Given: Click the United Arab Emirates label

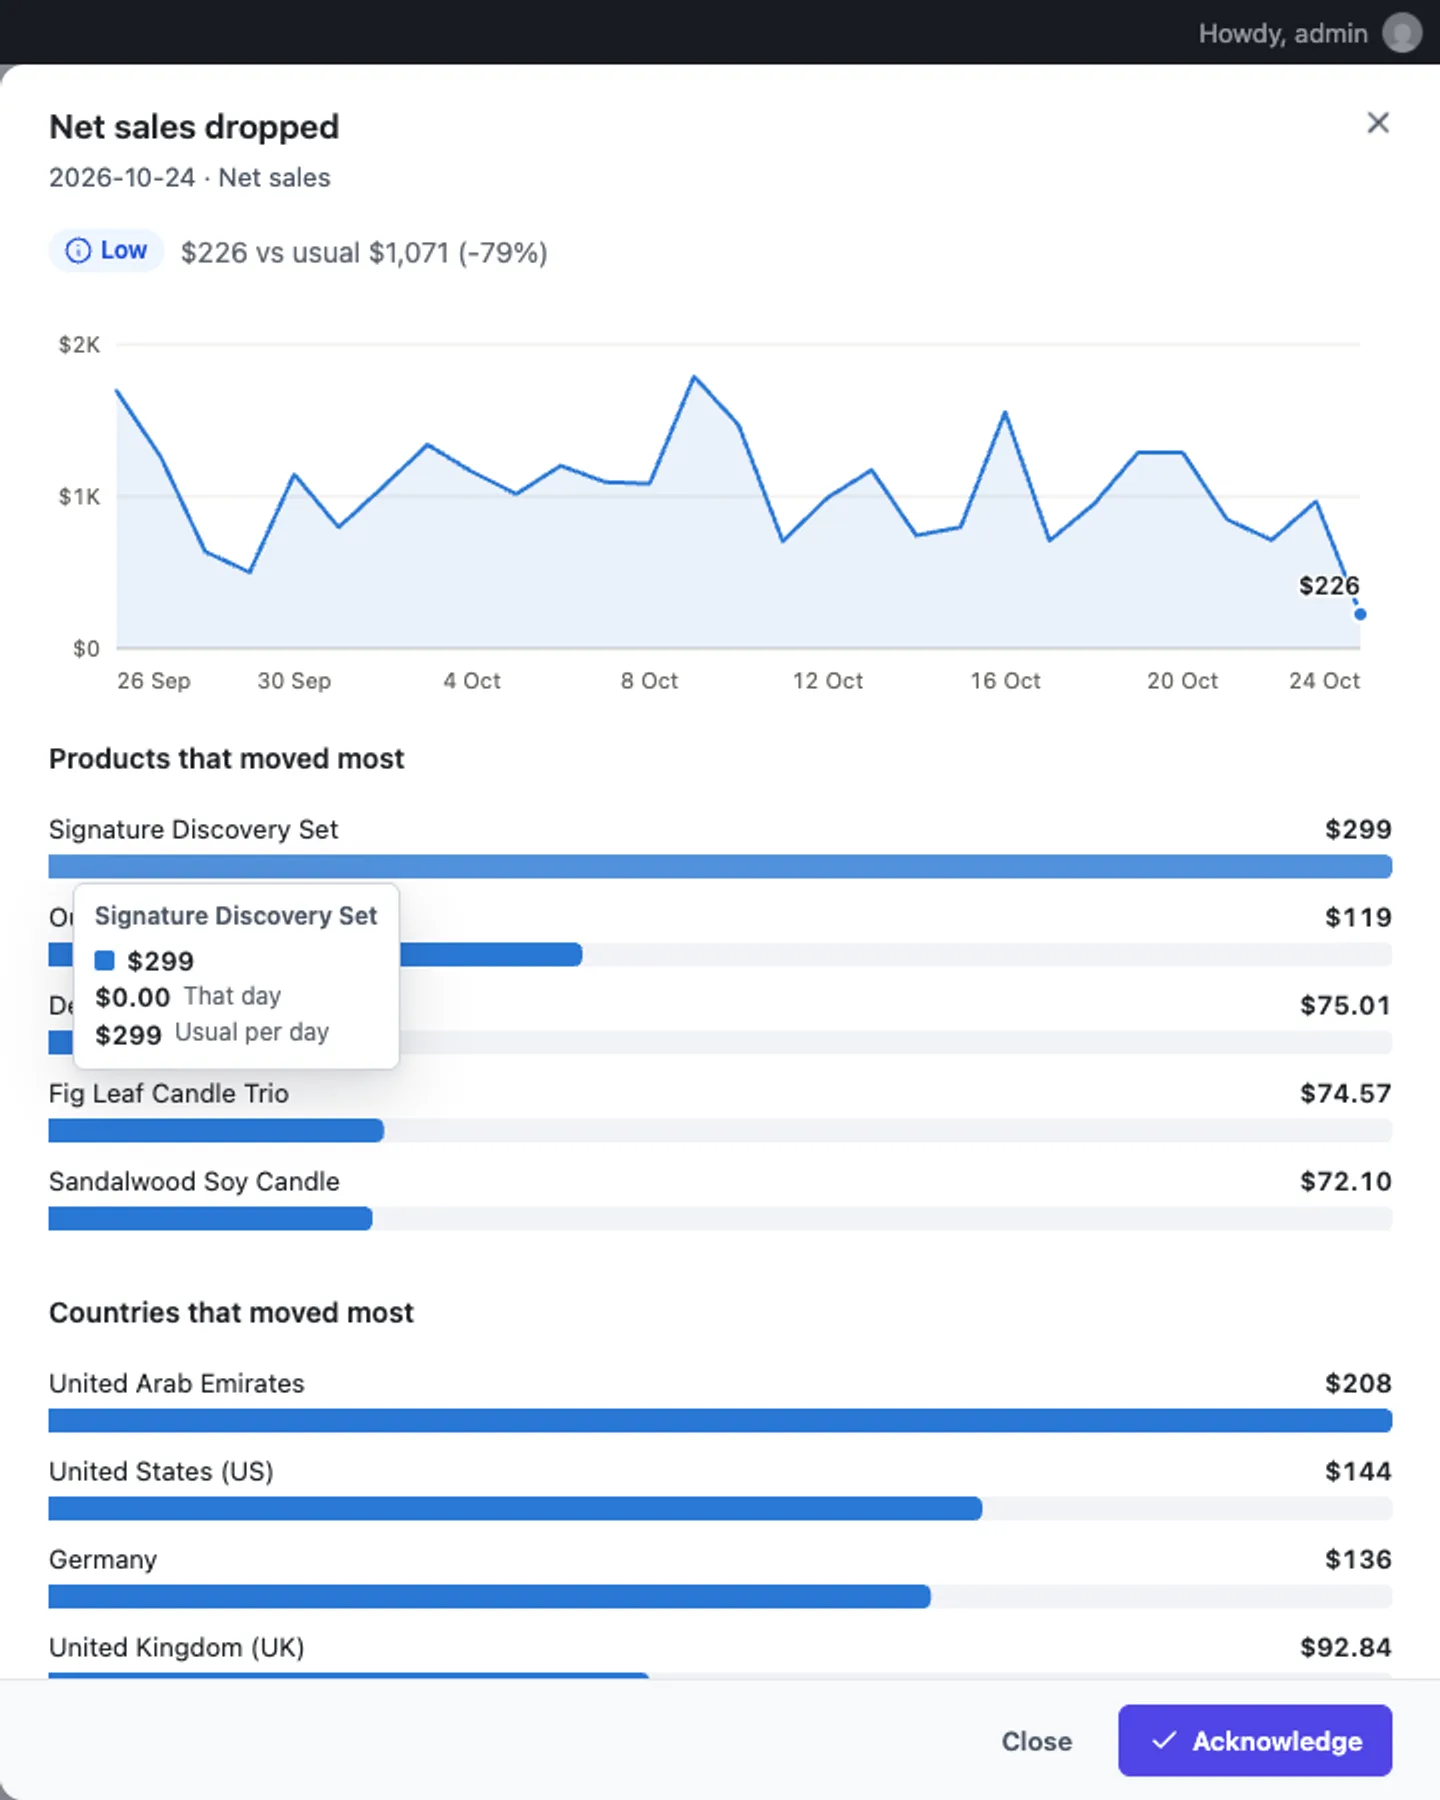Looking at the screenshot, I should (177, 1383).
